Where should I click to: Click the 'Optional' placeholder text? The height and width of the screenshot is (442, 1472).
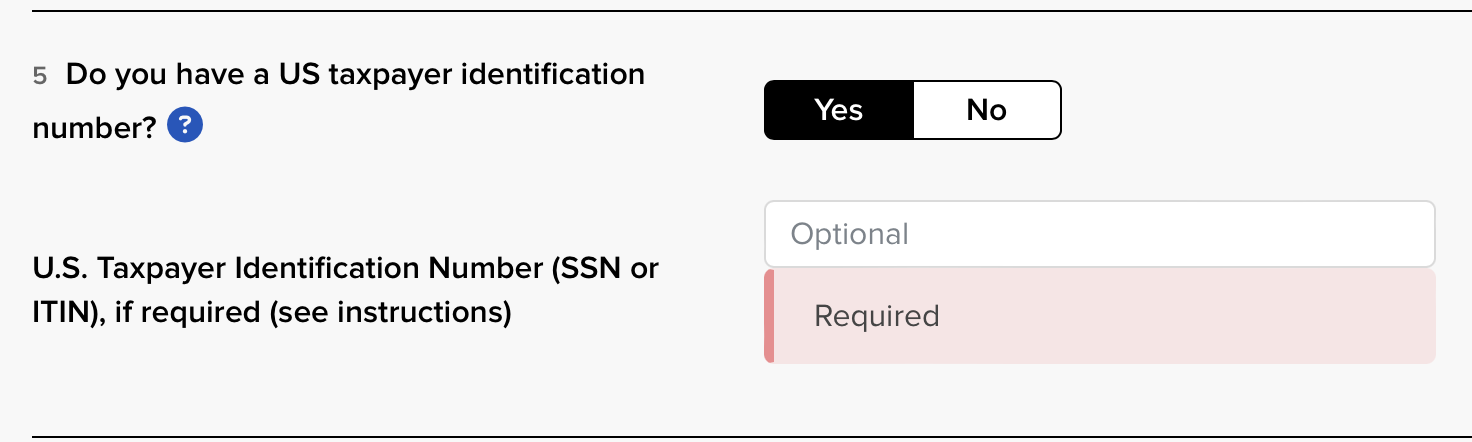pyautogui.click(x=850, y=234)
